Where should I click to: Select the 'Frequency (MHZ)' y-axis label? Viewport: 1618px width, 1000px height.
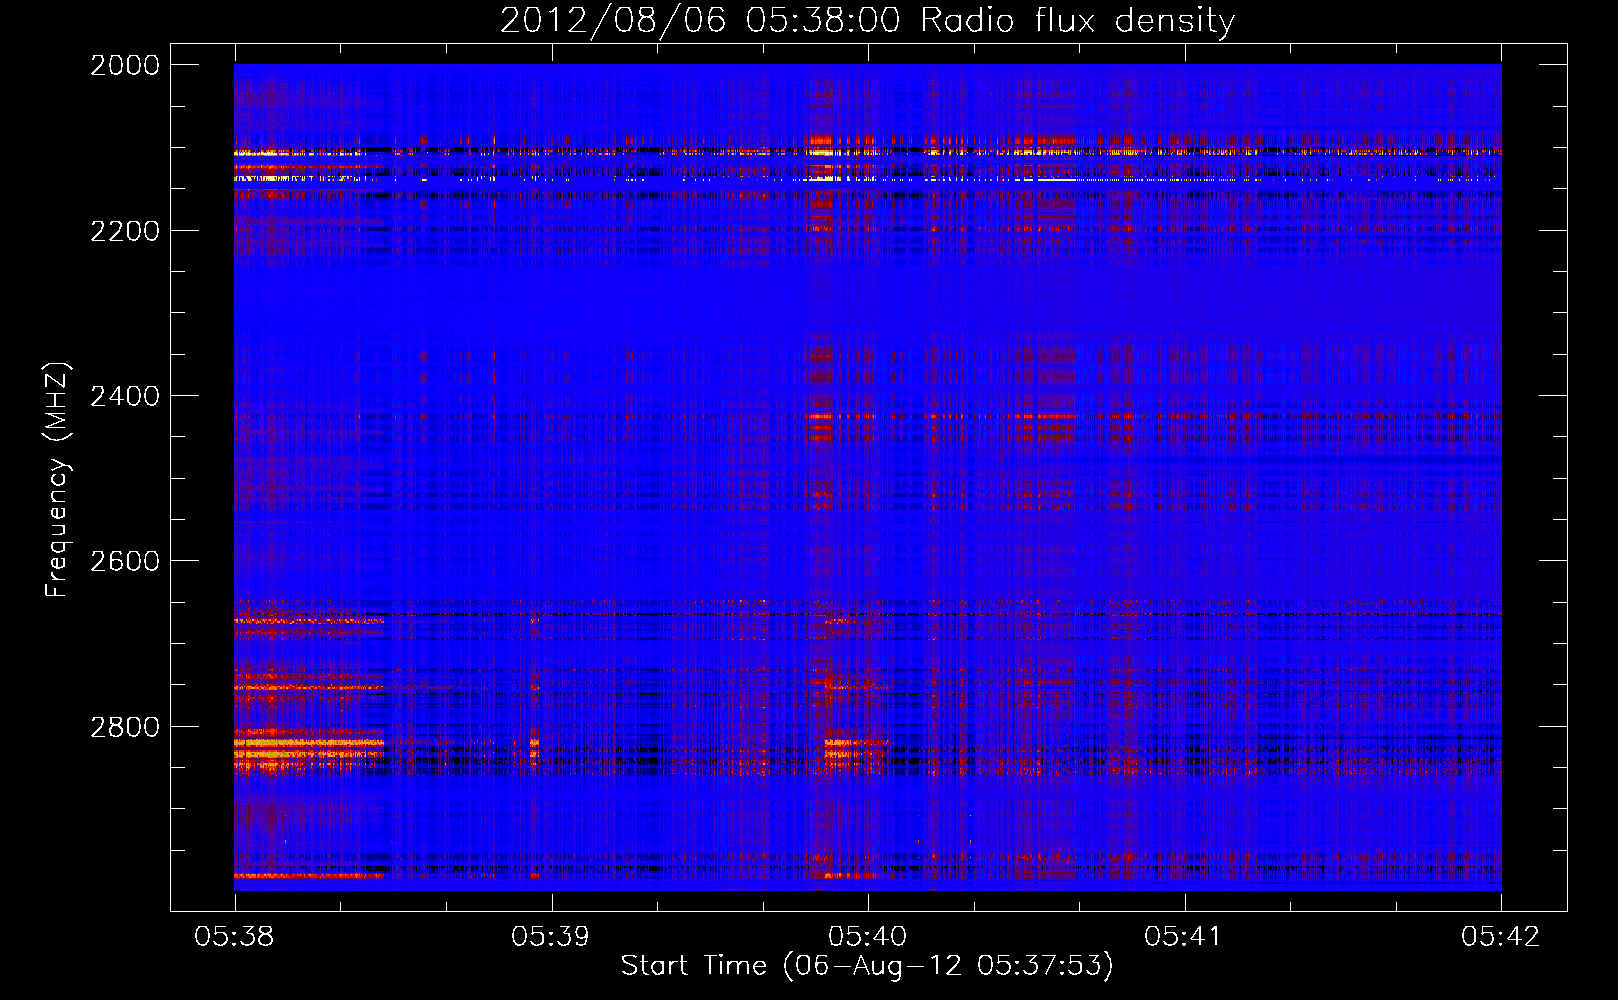click(58, 480)
